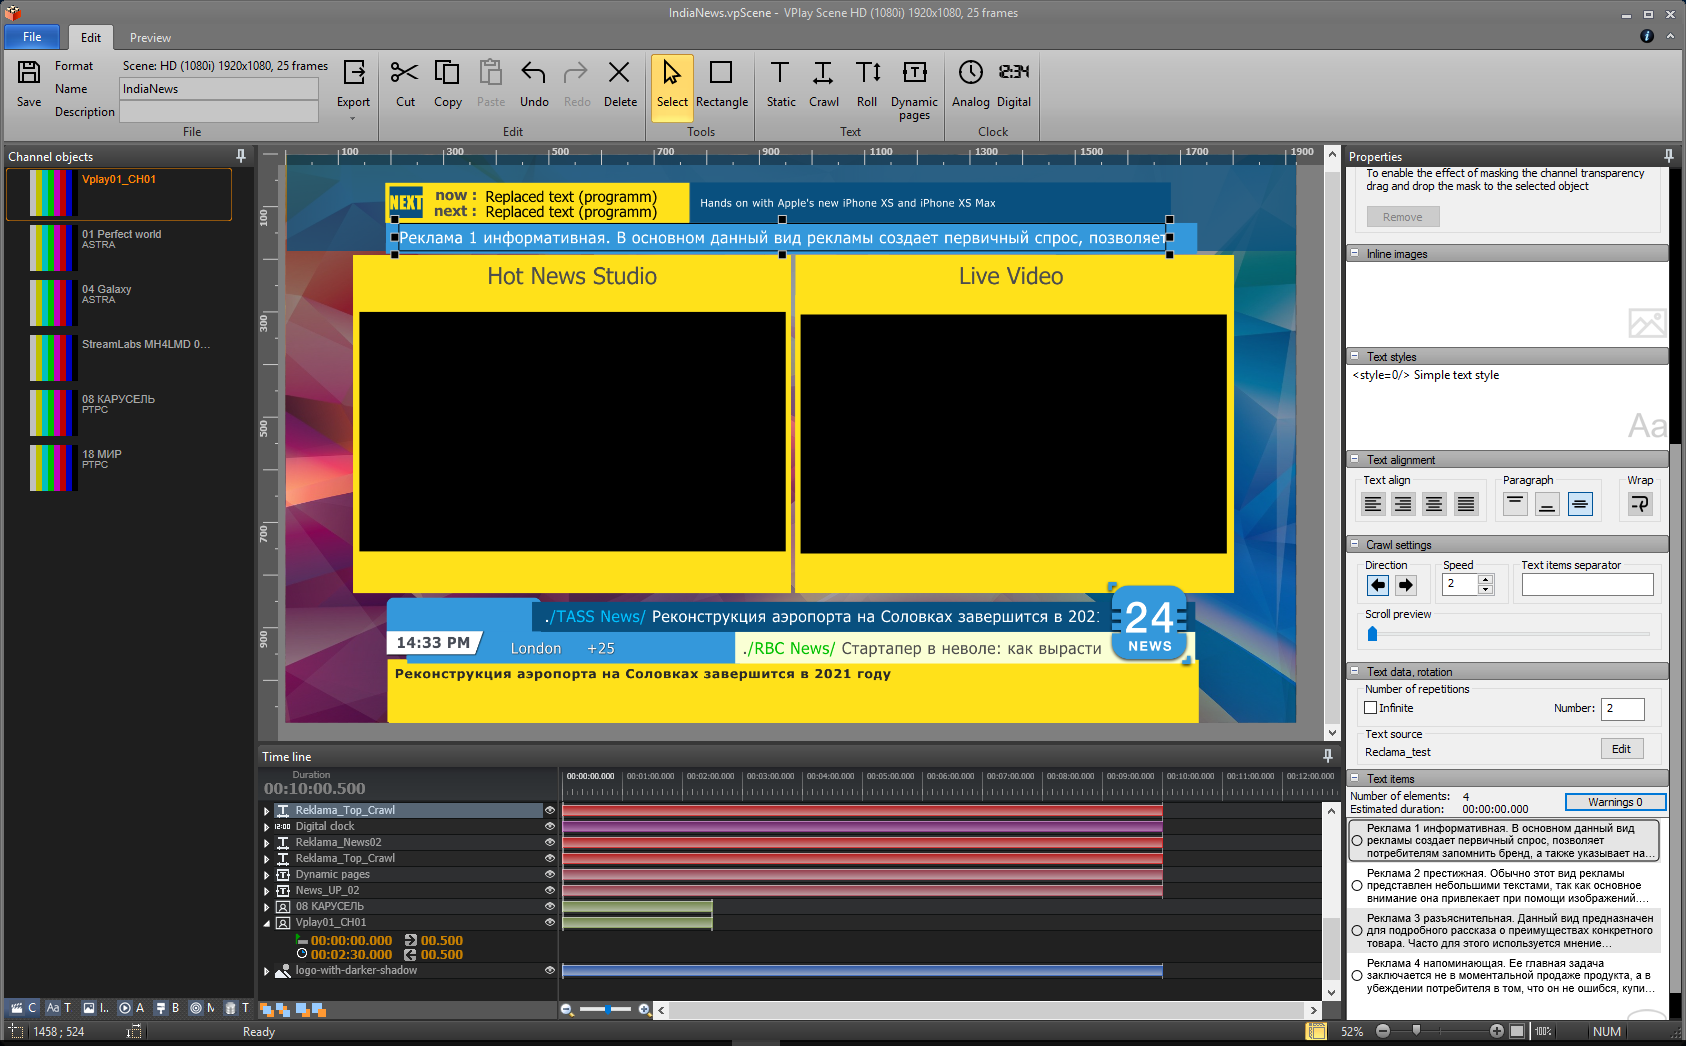Activate the Rectangle tool
This screenshot has width=1686, height=1046.
click(722, 85)
